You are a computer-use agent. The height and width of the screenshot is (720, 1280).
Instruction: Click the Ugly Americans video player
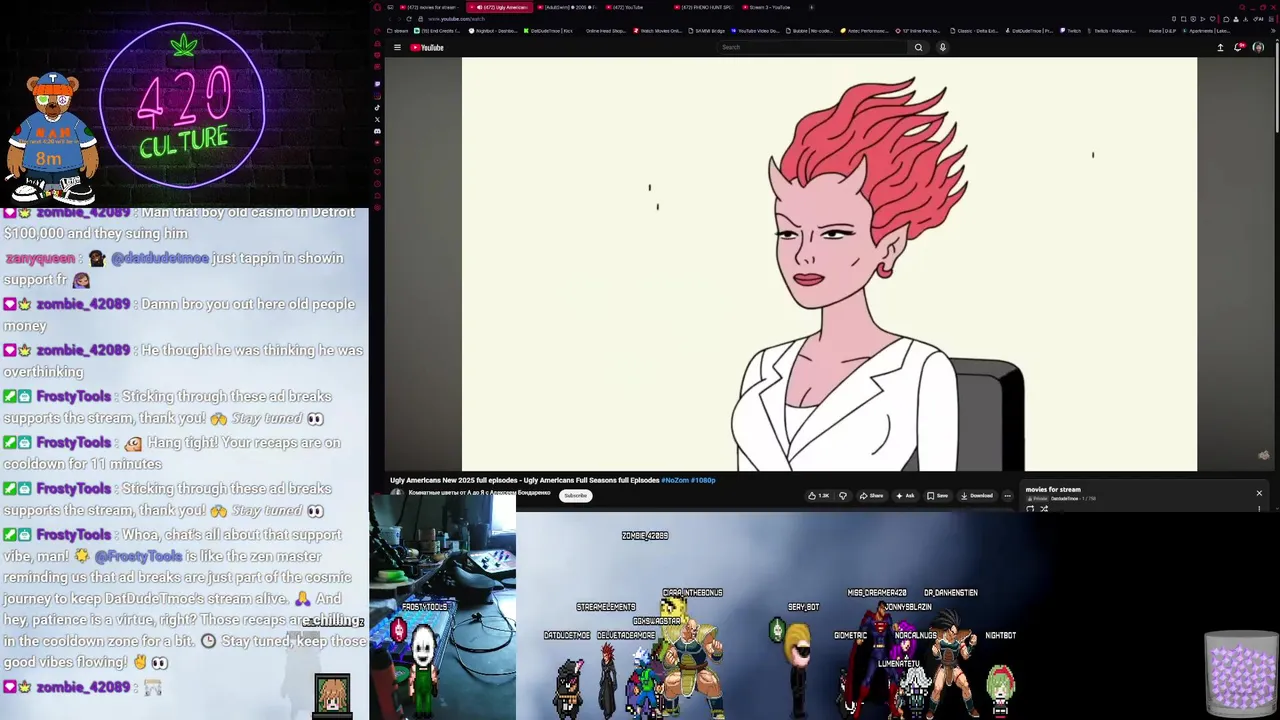[829, 264]
